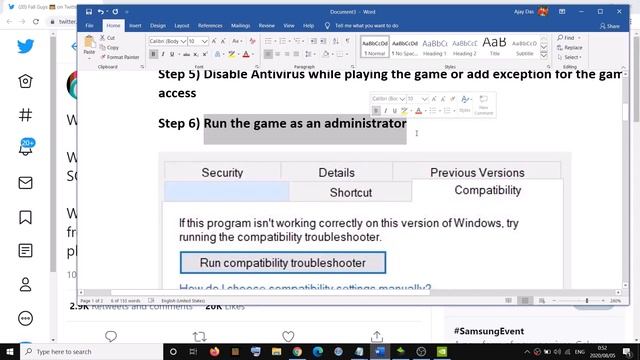Image resolution: width=640 pixels, height=360 pixels.
Task: Switch to the References ribbon tab
Action: coord(210,26)
